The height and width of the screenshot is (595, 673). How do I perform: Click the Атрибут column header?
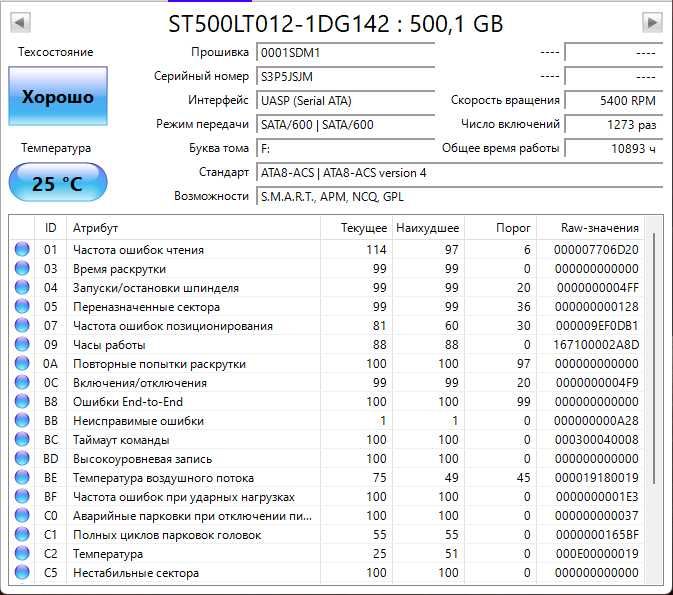pos(193,228)
